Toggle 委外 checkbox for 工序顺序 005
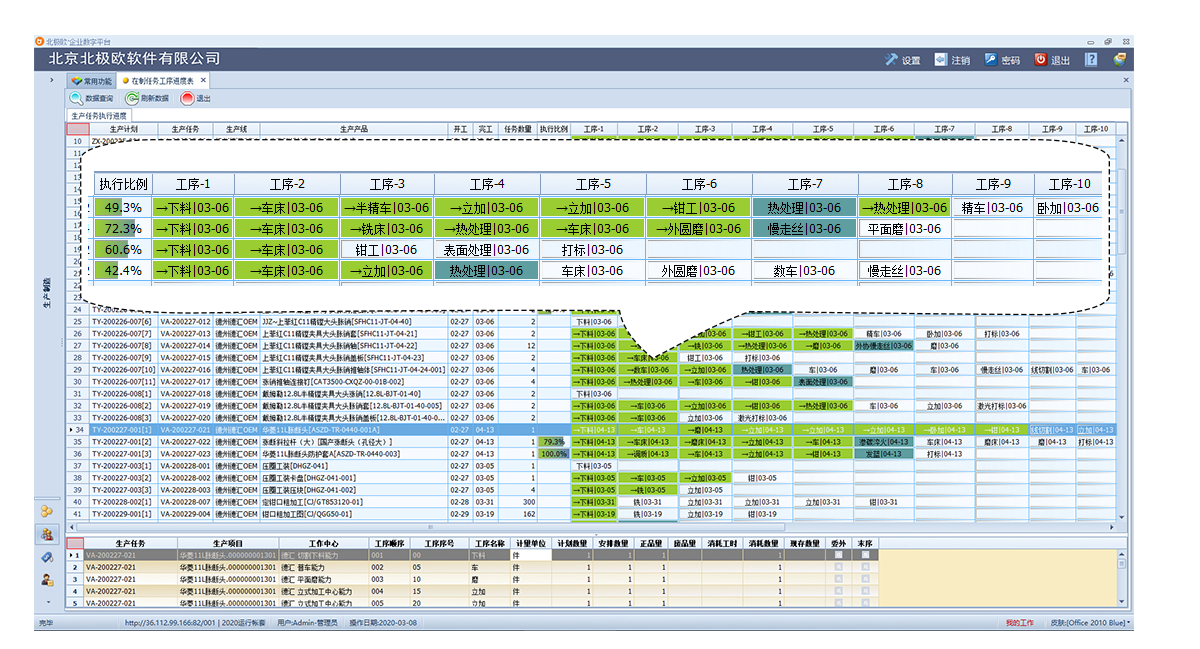The width and height of the screenshot is (1200, 649). pyautogui.click(x=838, y=603)
